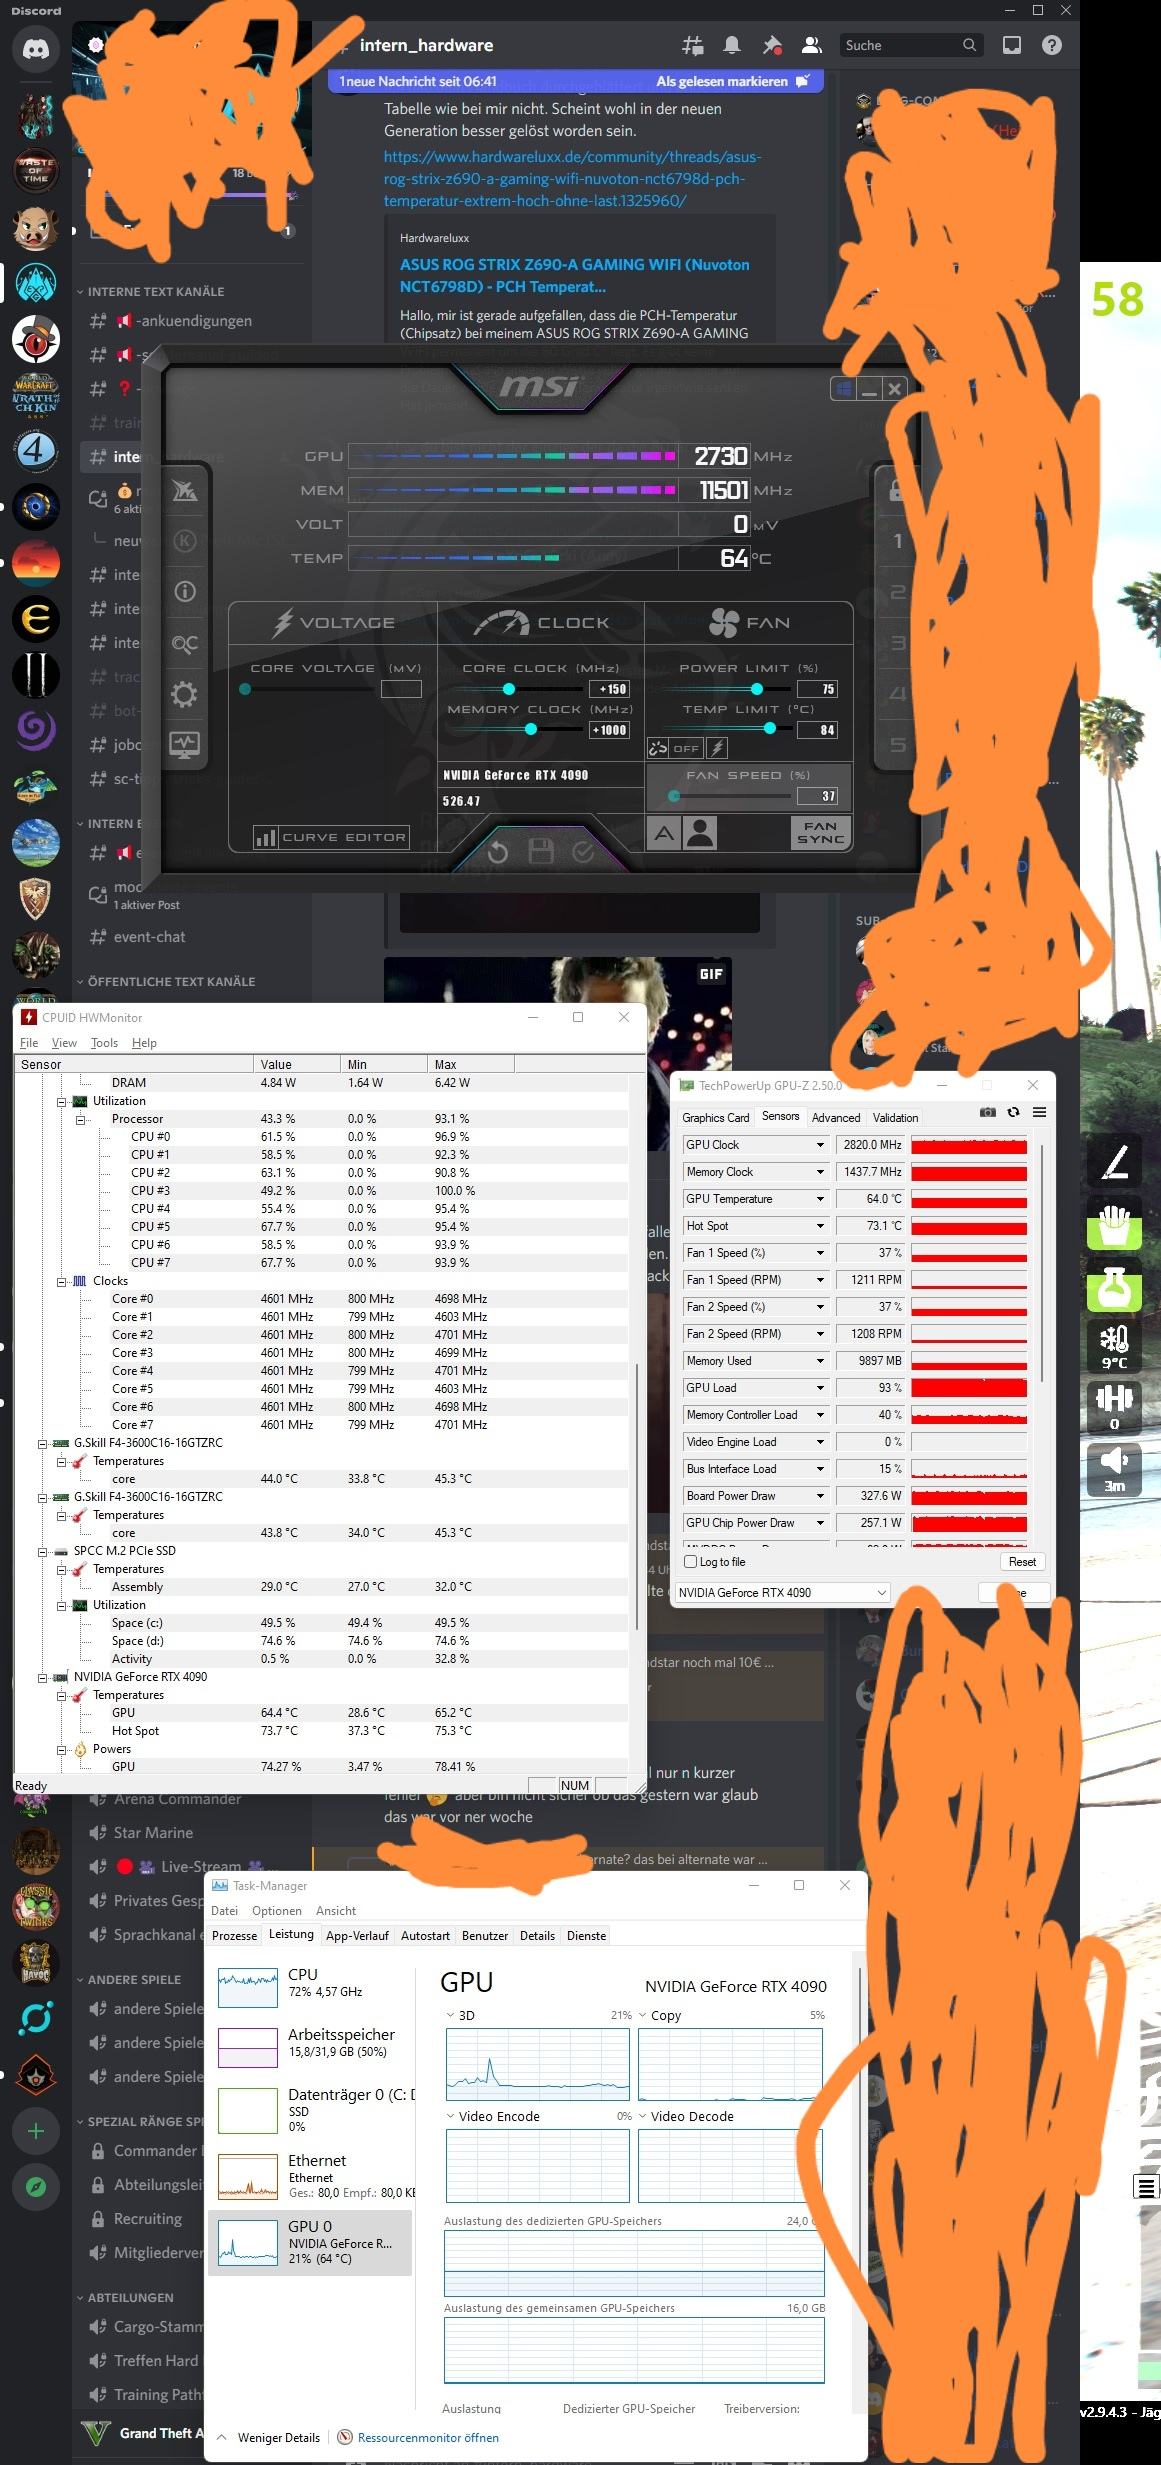Select Ethernet in Task Manager list
The height and width of the screenshot is (2465, 1161).
click(x=312, y=2176)
